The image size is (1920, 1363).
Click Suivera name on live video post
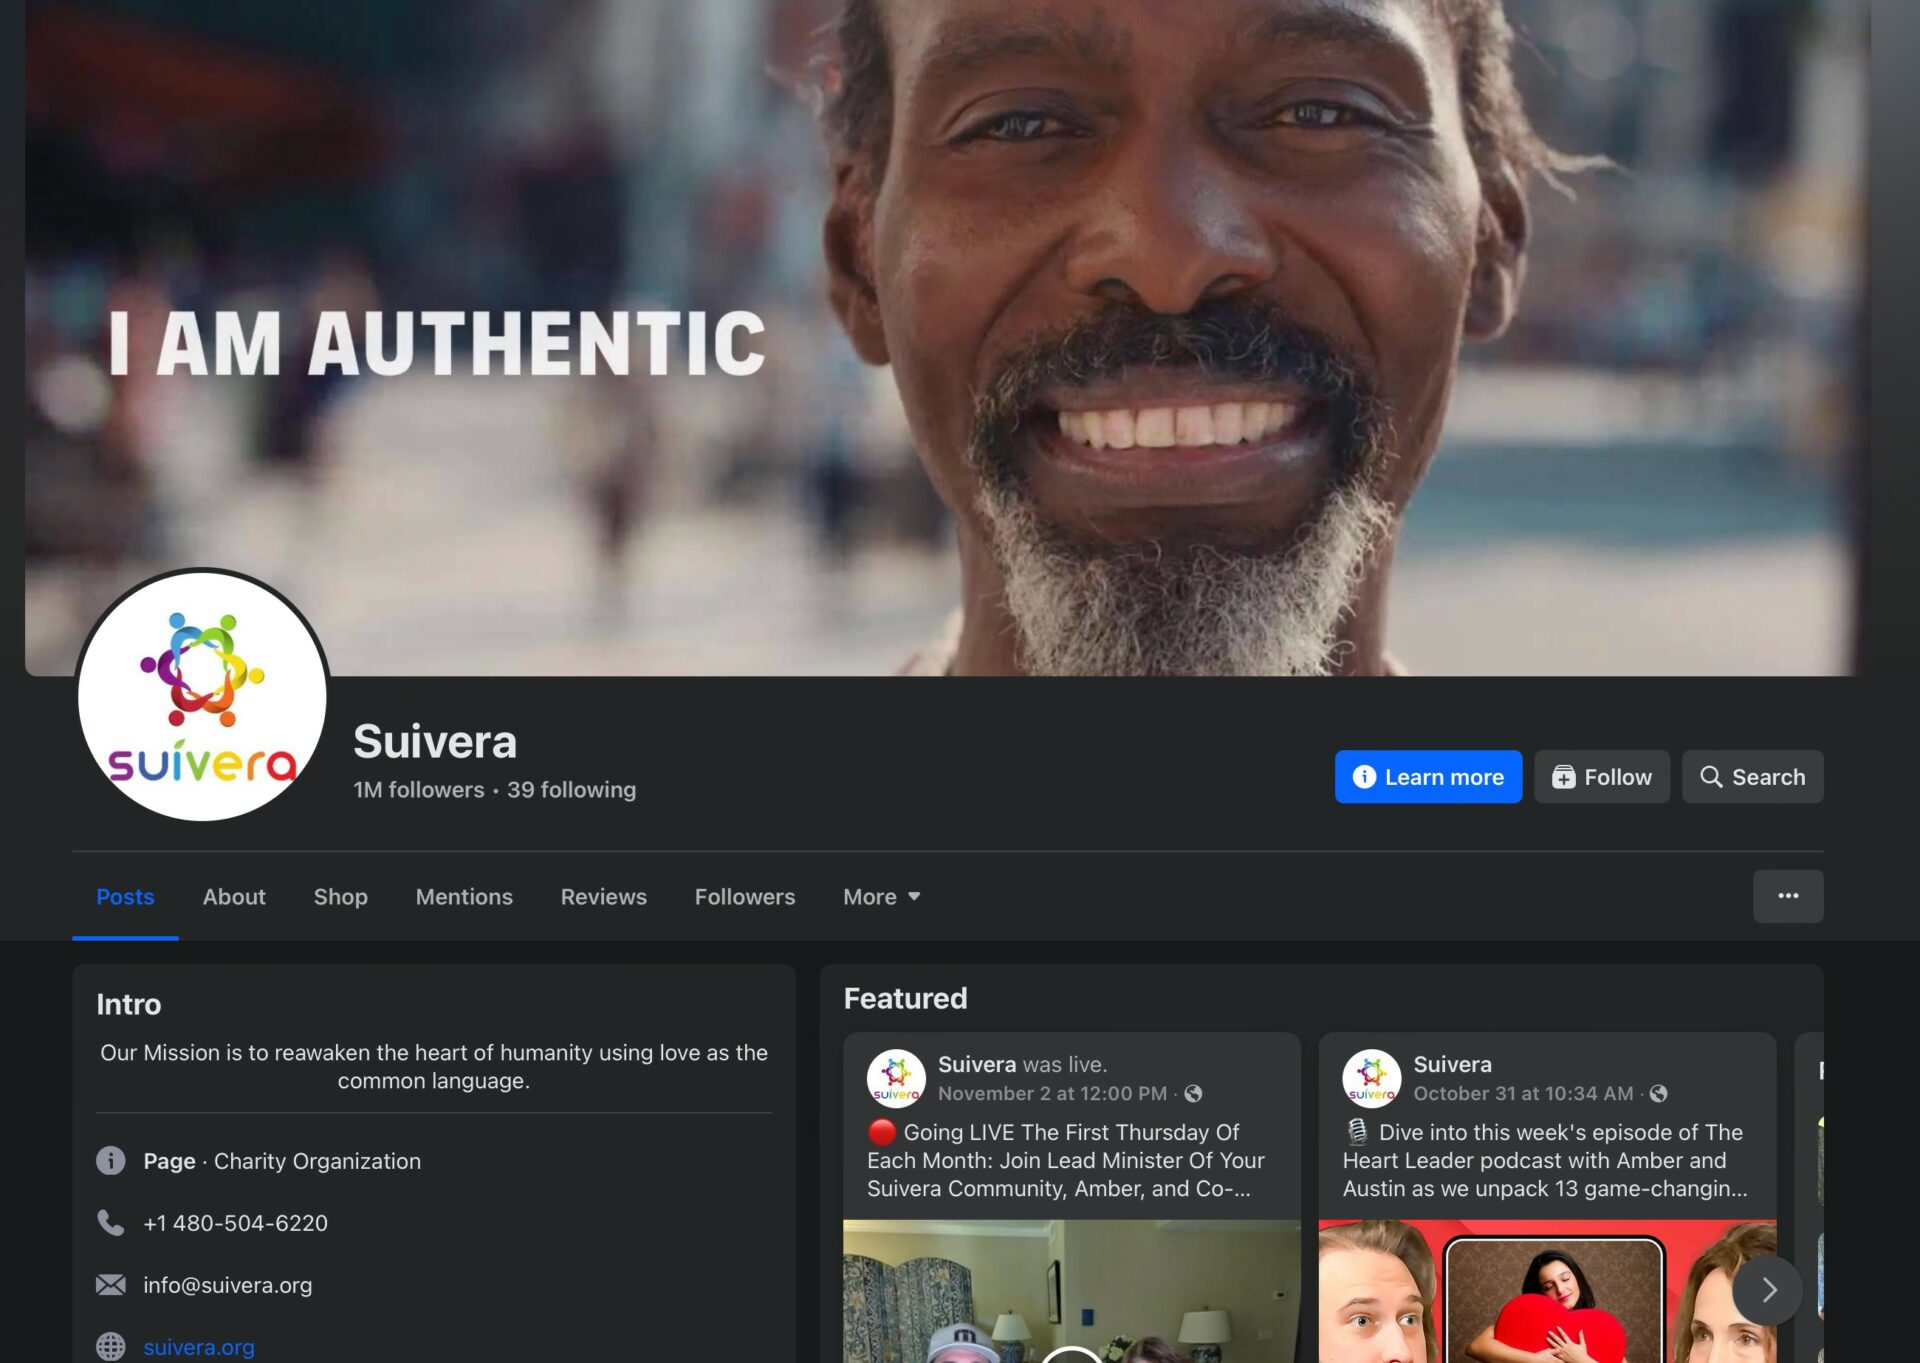click(x=977, y=1064)
